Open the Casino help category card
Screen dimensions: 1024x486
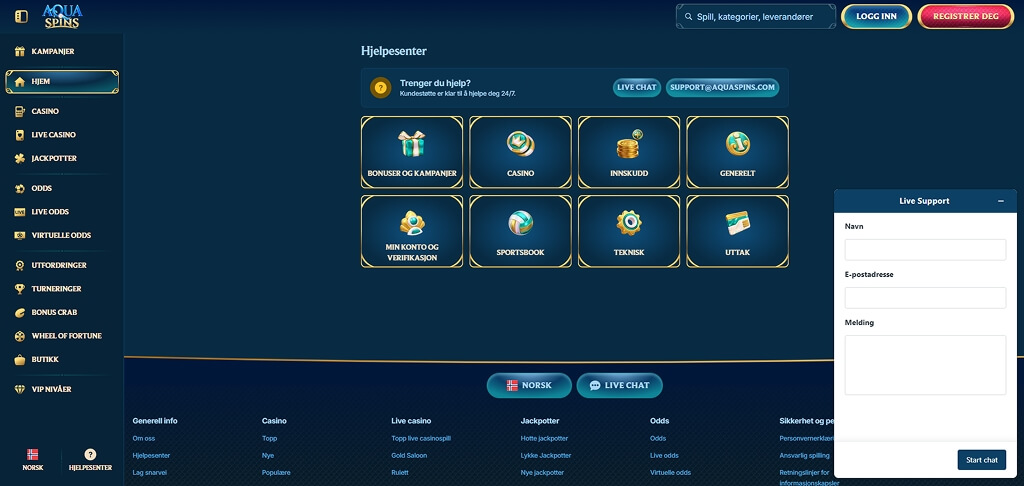pos(520,152)
